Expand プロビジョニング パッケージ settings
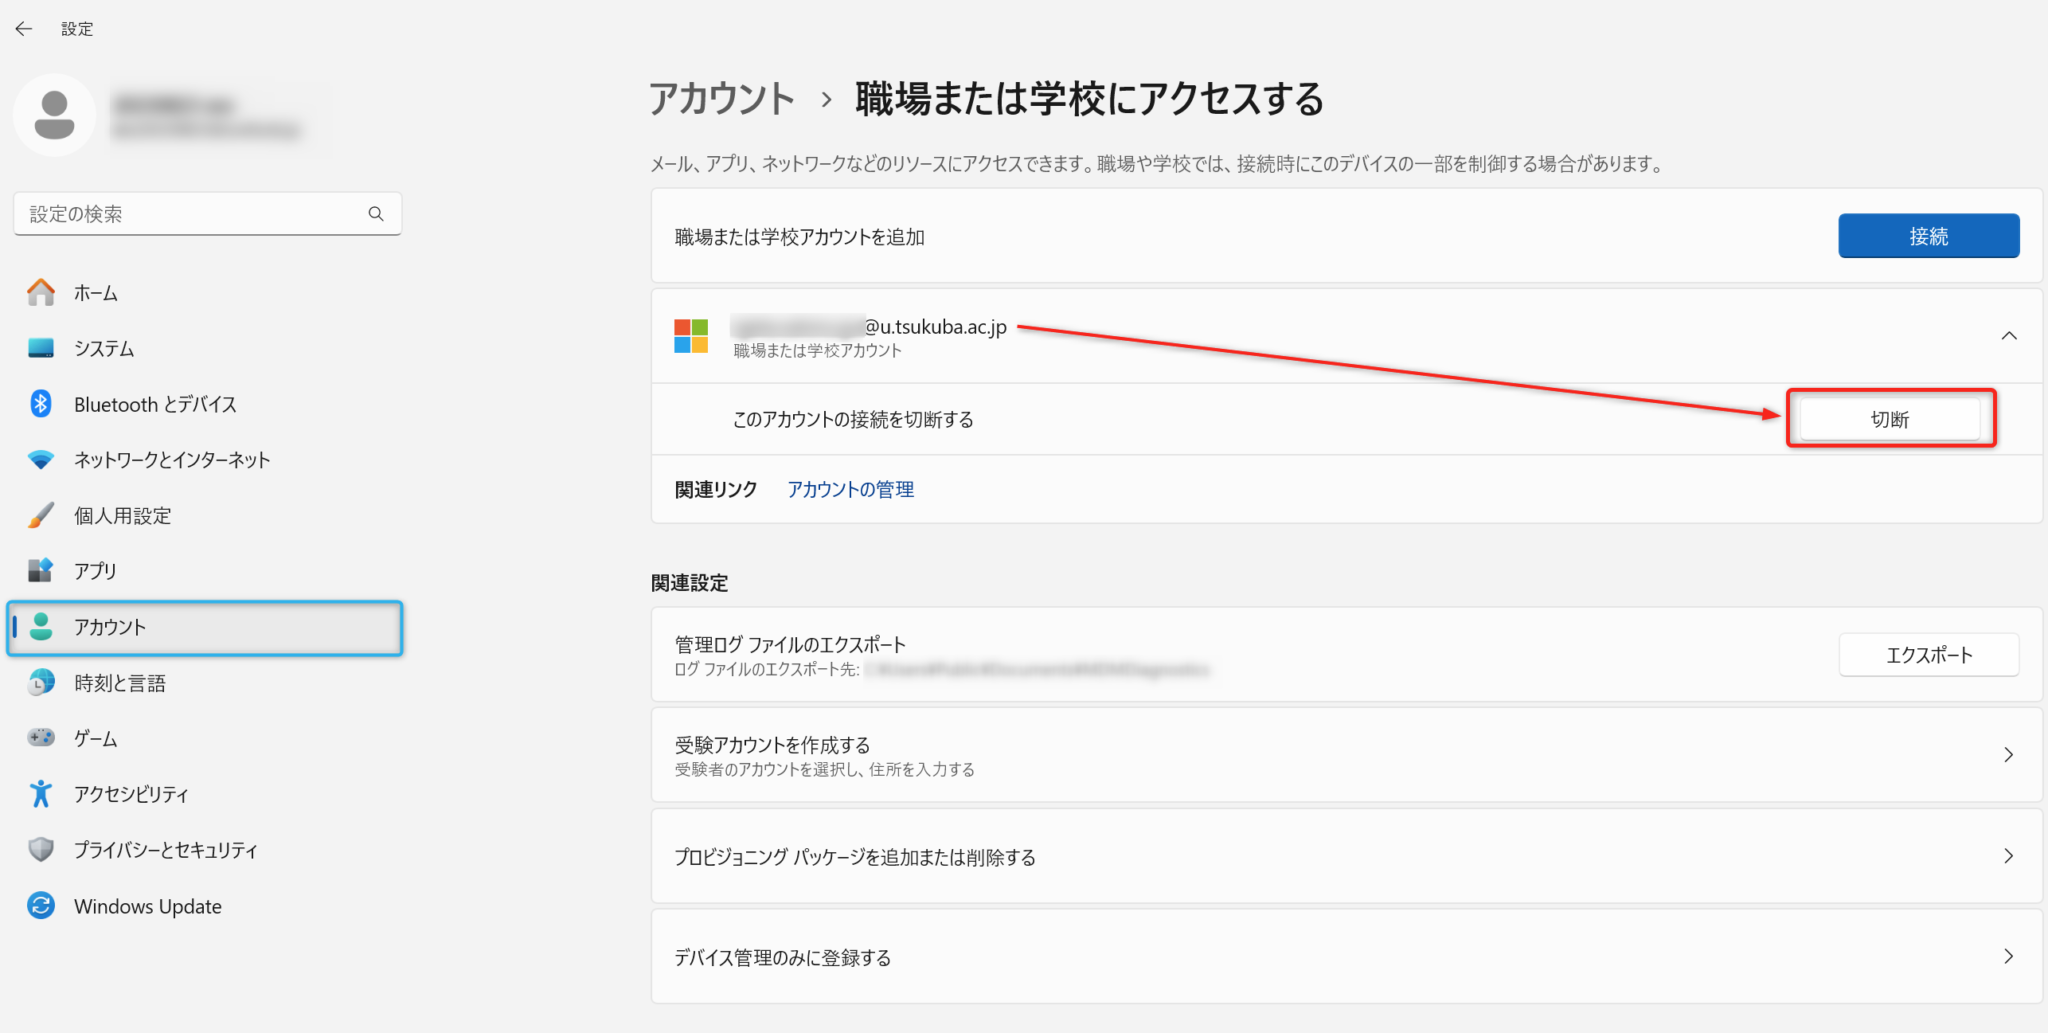Image resolution: width=2048 pixels, height=1033 pixels. [2010, 856]
